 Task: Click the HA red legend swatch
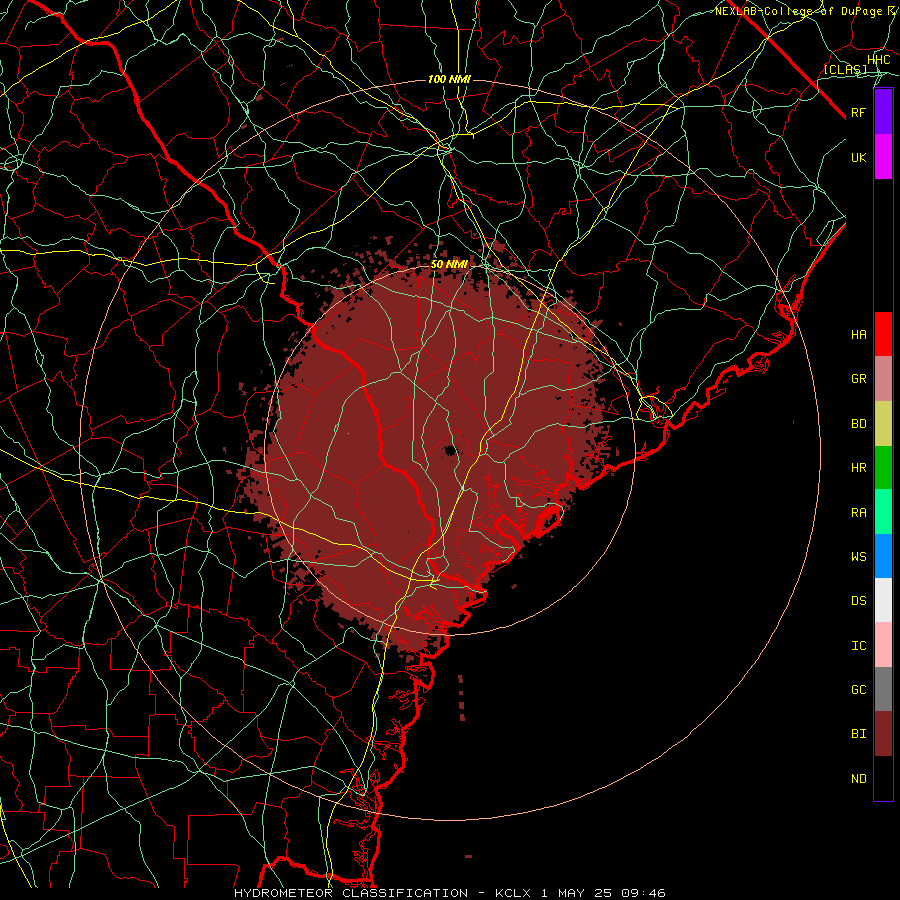[883, 334]
